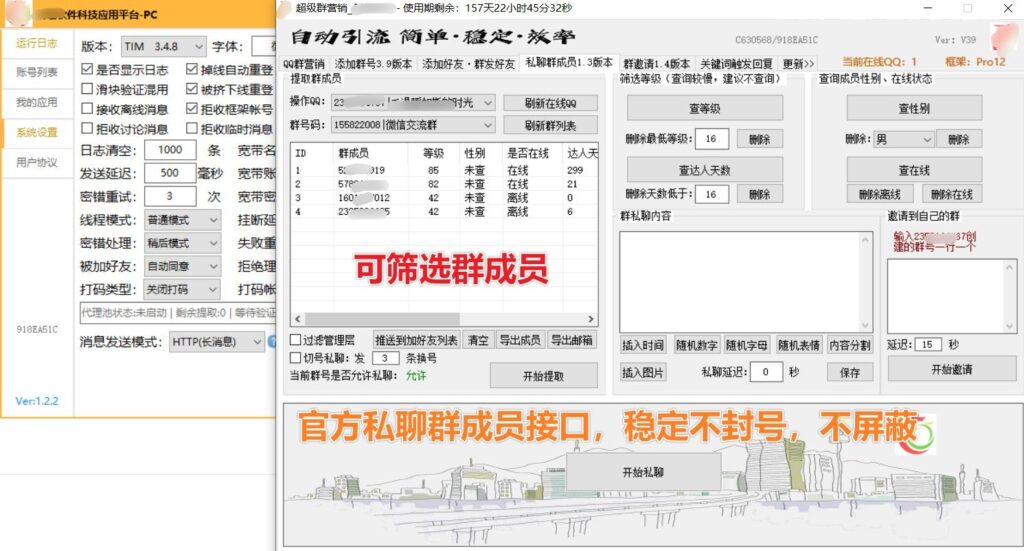Screen dimensions: 1024x551
Task: Click 开始邀请 button
Action: click(x=952, y=370)
